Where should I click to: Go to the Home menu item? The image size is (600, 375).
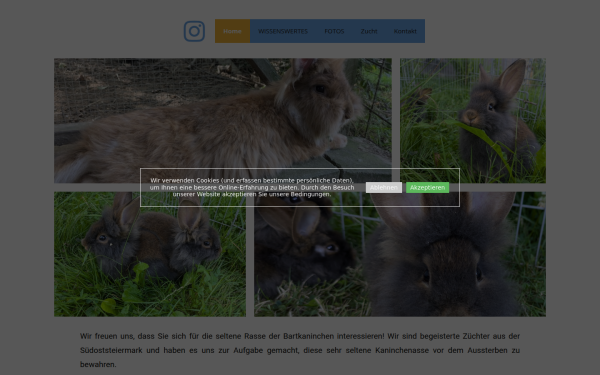232,31
